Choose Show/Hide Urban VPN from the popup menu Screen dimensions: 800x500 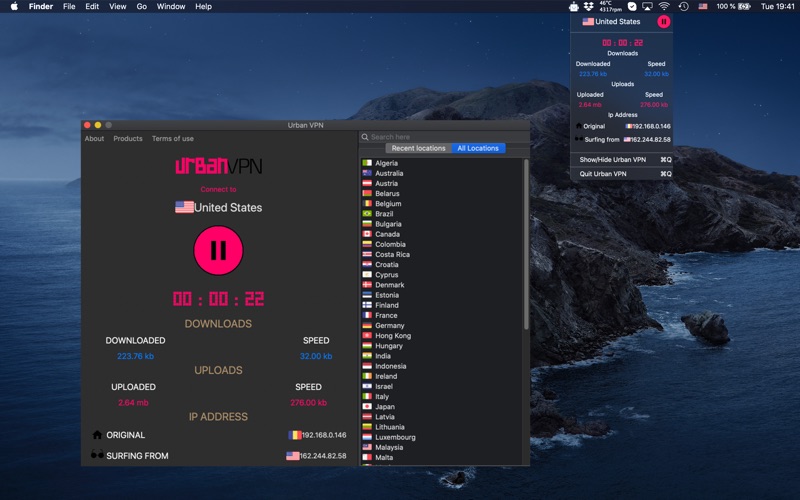(x=621, y=160)
